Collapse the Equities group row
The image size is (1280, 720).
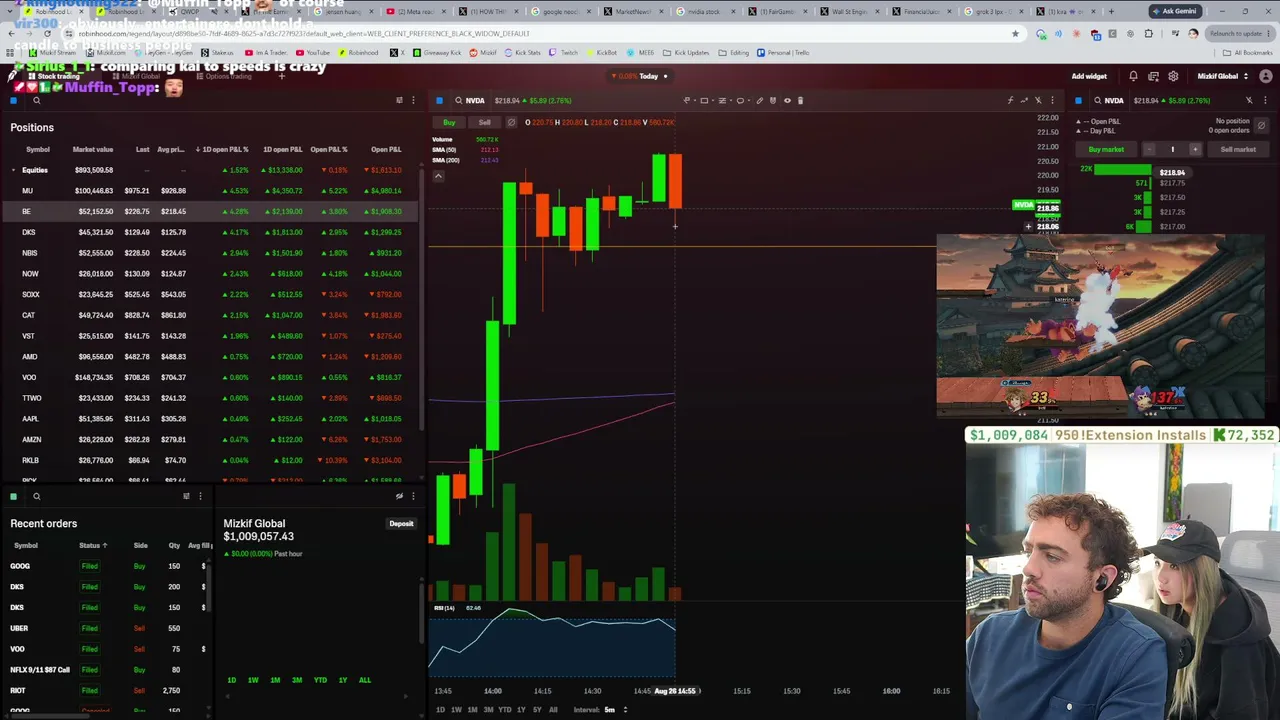pos(14,170)
